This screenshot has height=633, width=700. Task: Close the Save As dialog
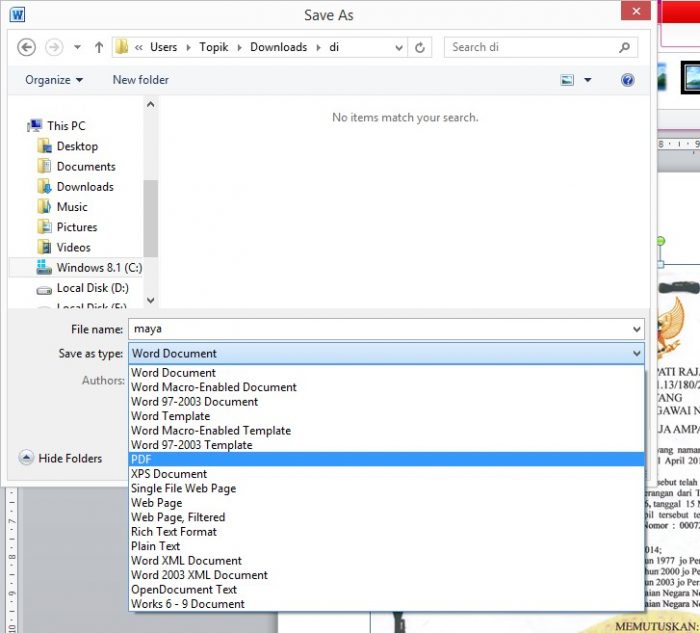636,11
